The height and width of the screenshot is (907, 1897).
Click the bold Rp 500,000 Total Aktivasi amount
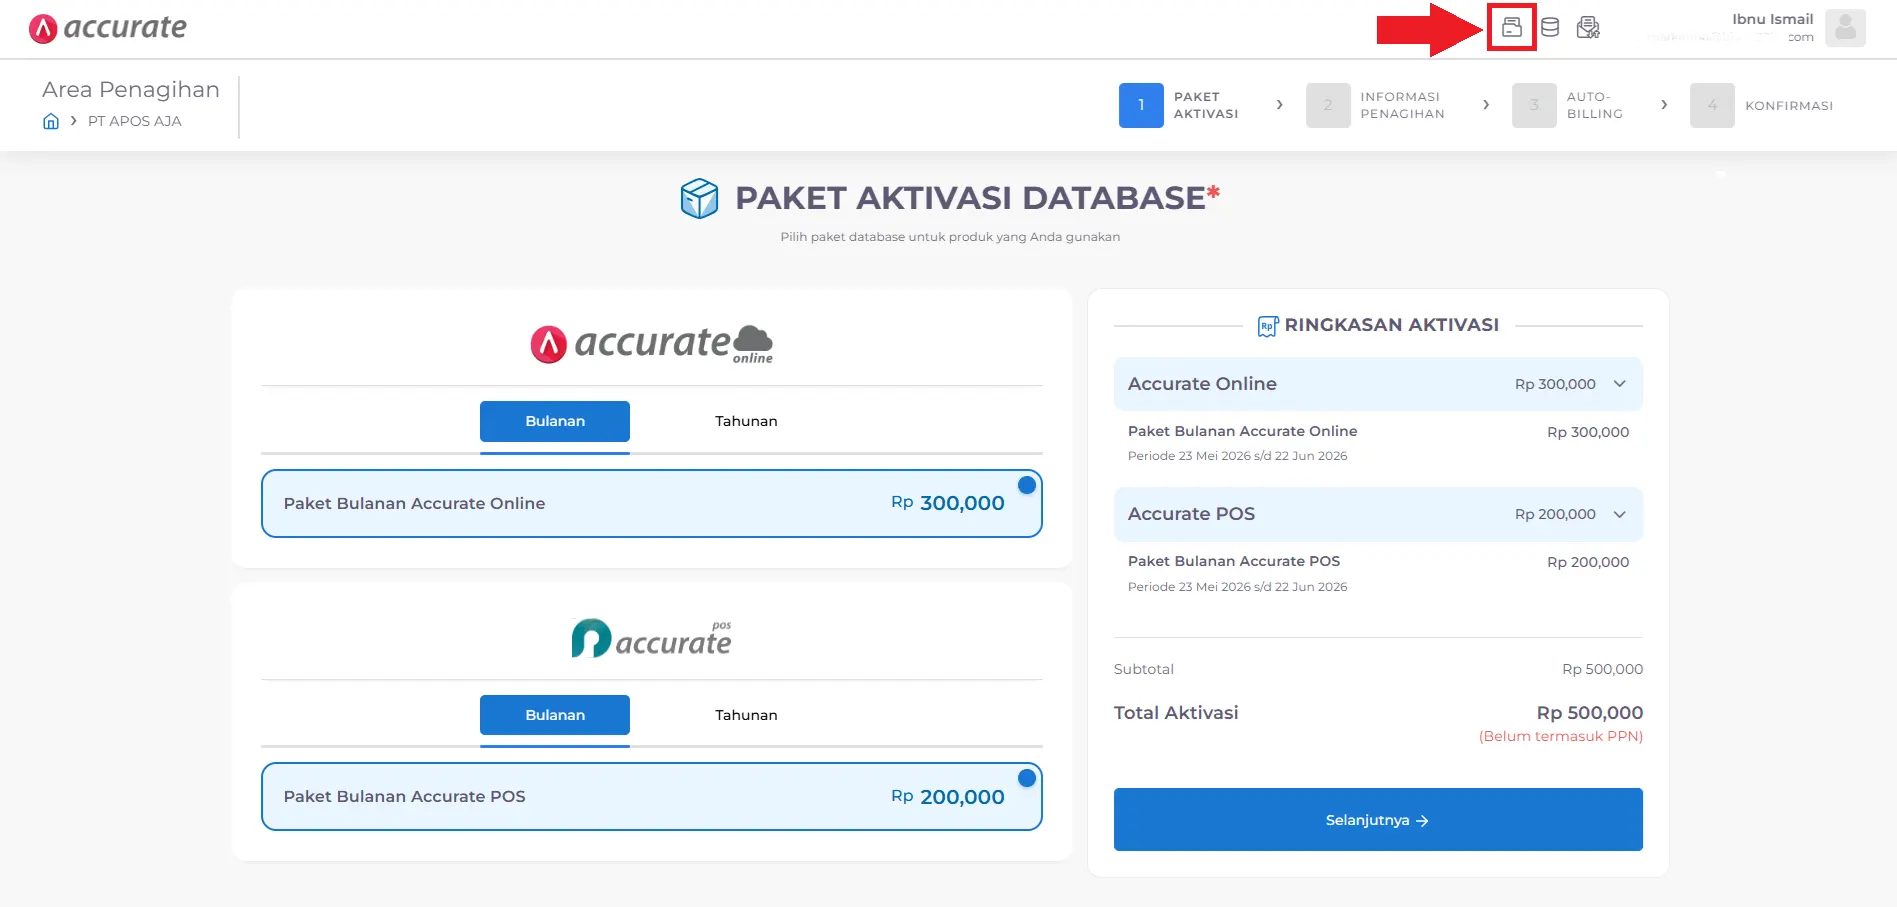tap(1590, 713)
